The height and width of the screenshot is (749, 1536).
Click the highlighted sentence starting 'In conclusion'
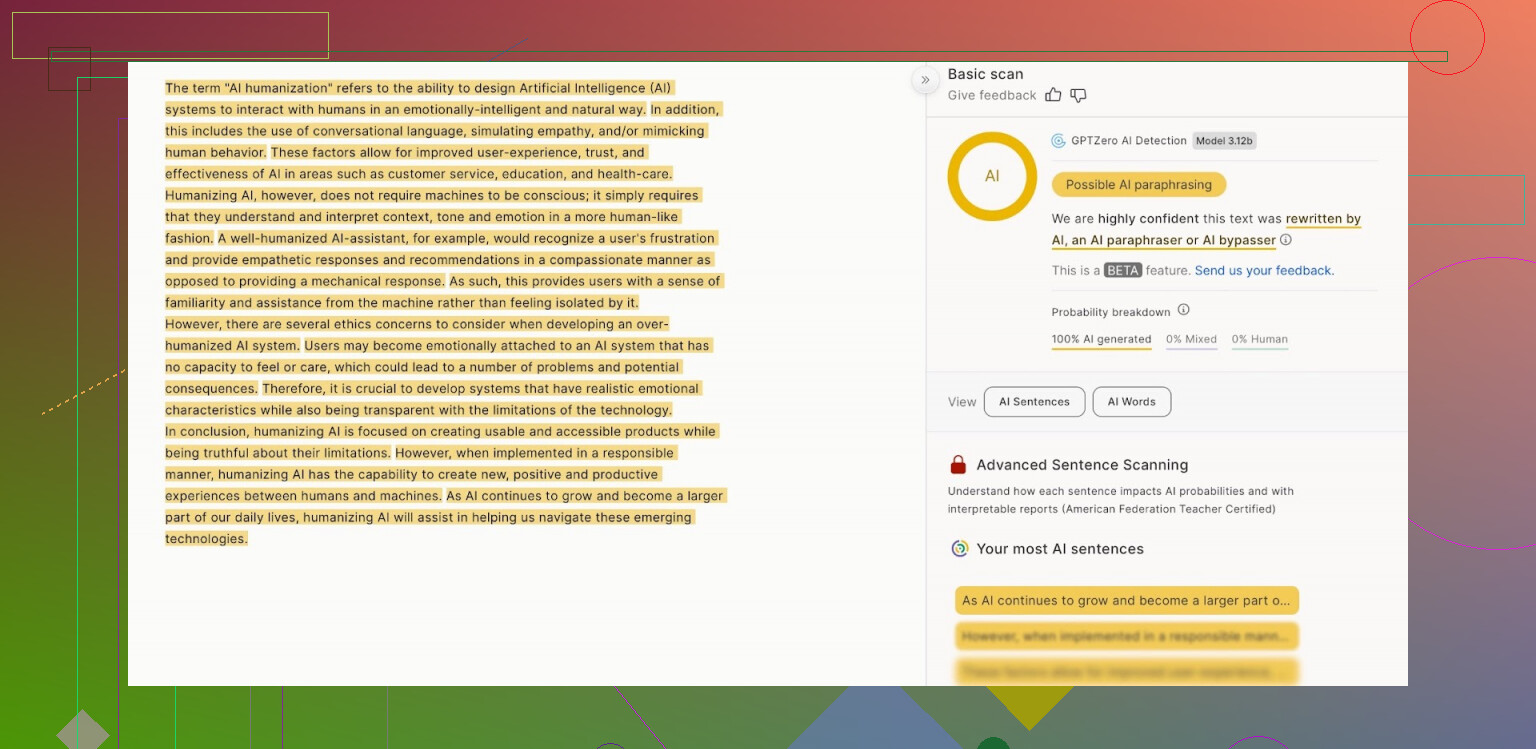pyautogui.click(x=440, y=432)
